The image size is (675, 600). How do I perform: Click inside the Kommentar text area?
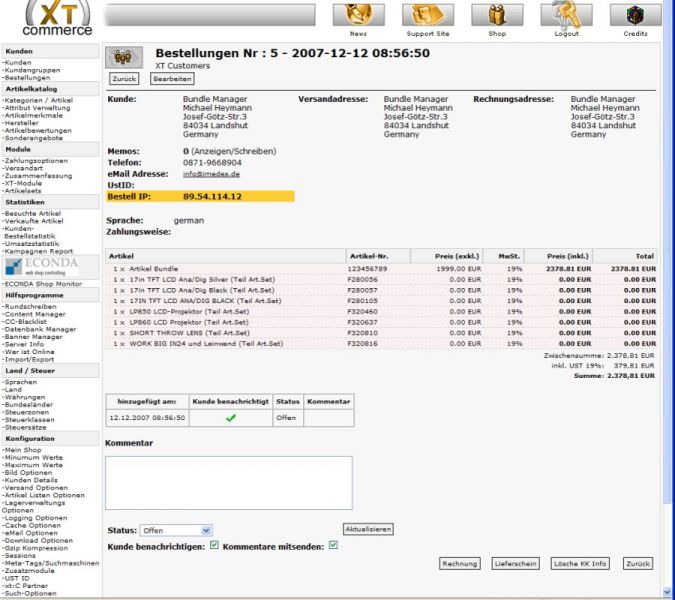pos(229,483)
